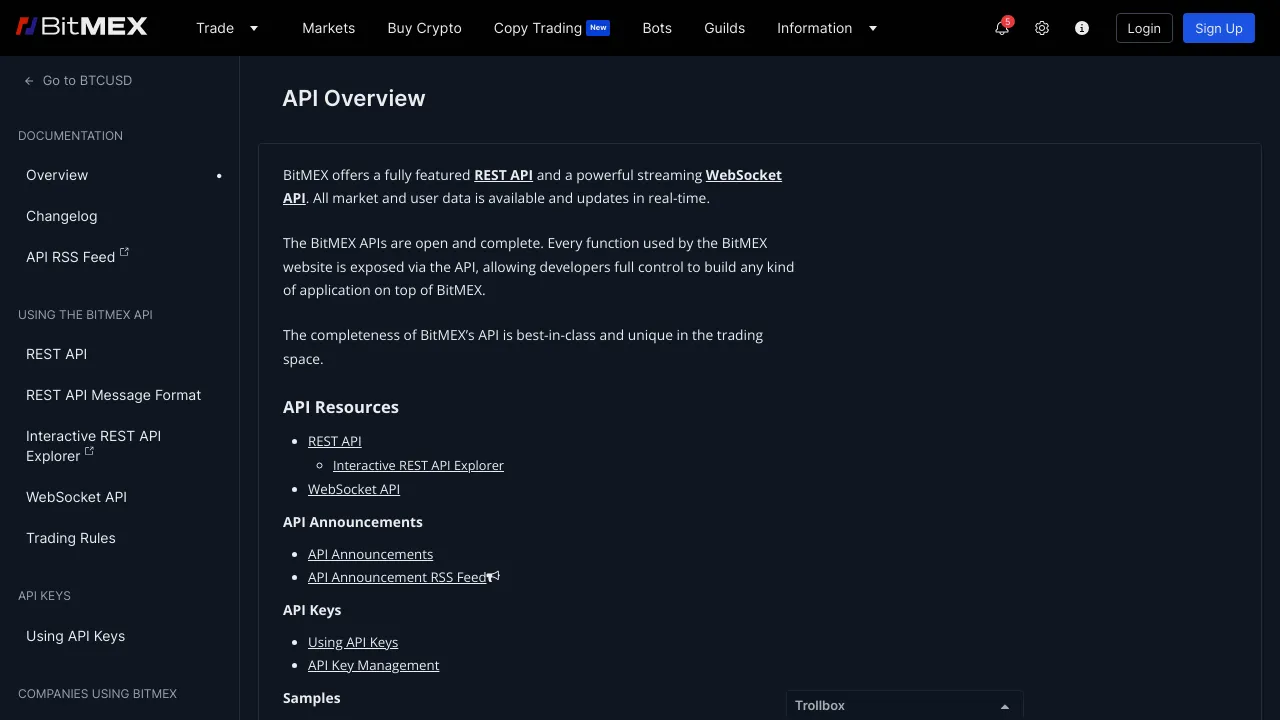Click the external link icon next to API RSS Feed
The image size is (1280, 720).
tap(124, 252)
